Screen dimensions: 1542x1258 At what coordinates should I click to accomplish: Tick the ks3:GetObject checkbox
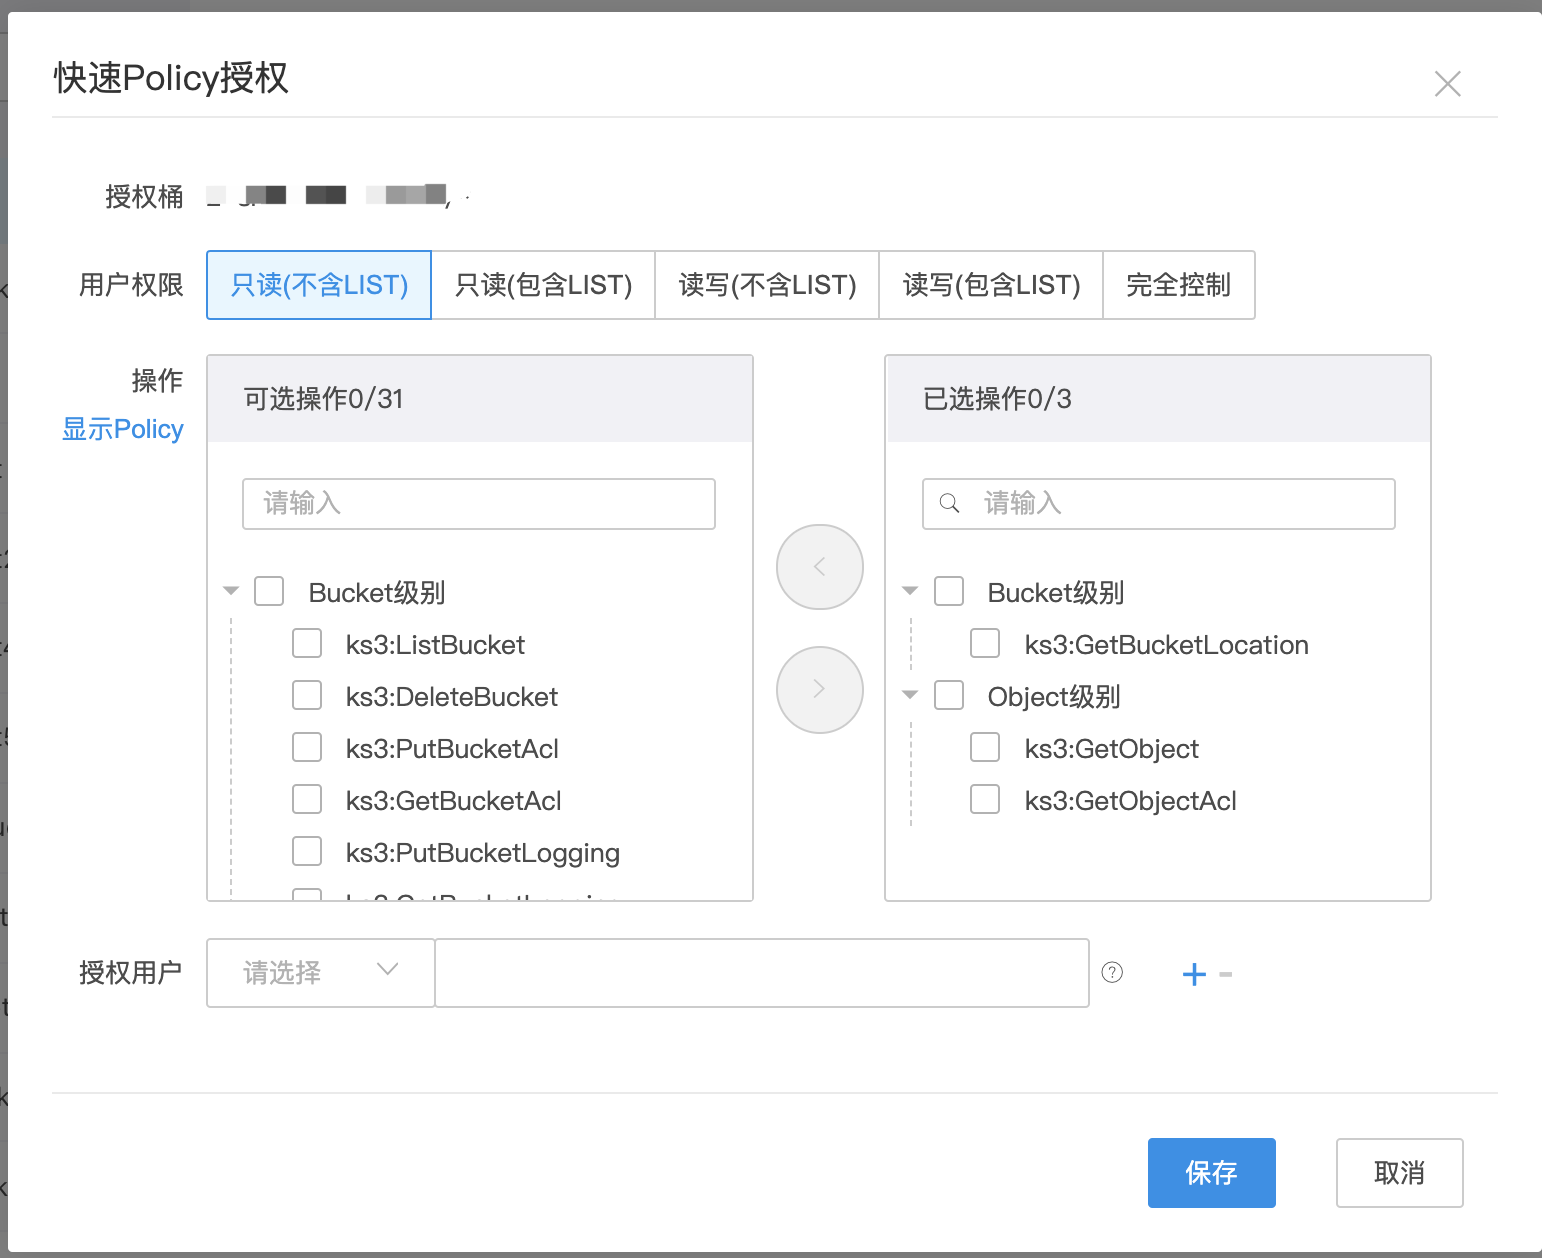click(985, 748)
